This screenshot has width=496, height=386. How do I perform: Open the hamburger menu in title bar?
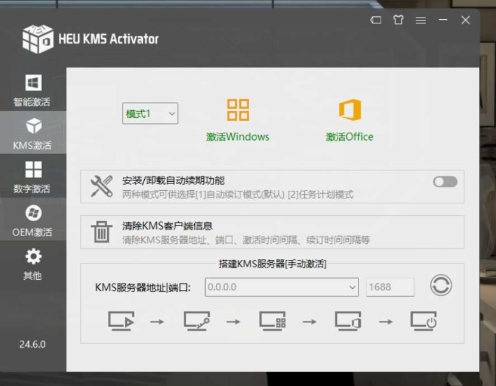tap(421, 20)
